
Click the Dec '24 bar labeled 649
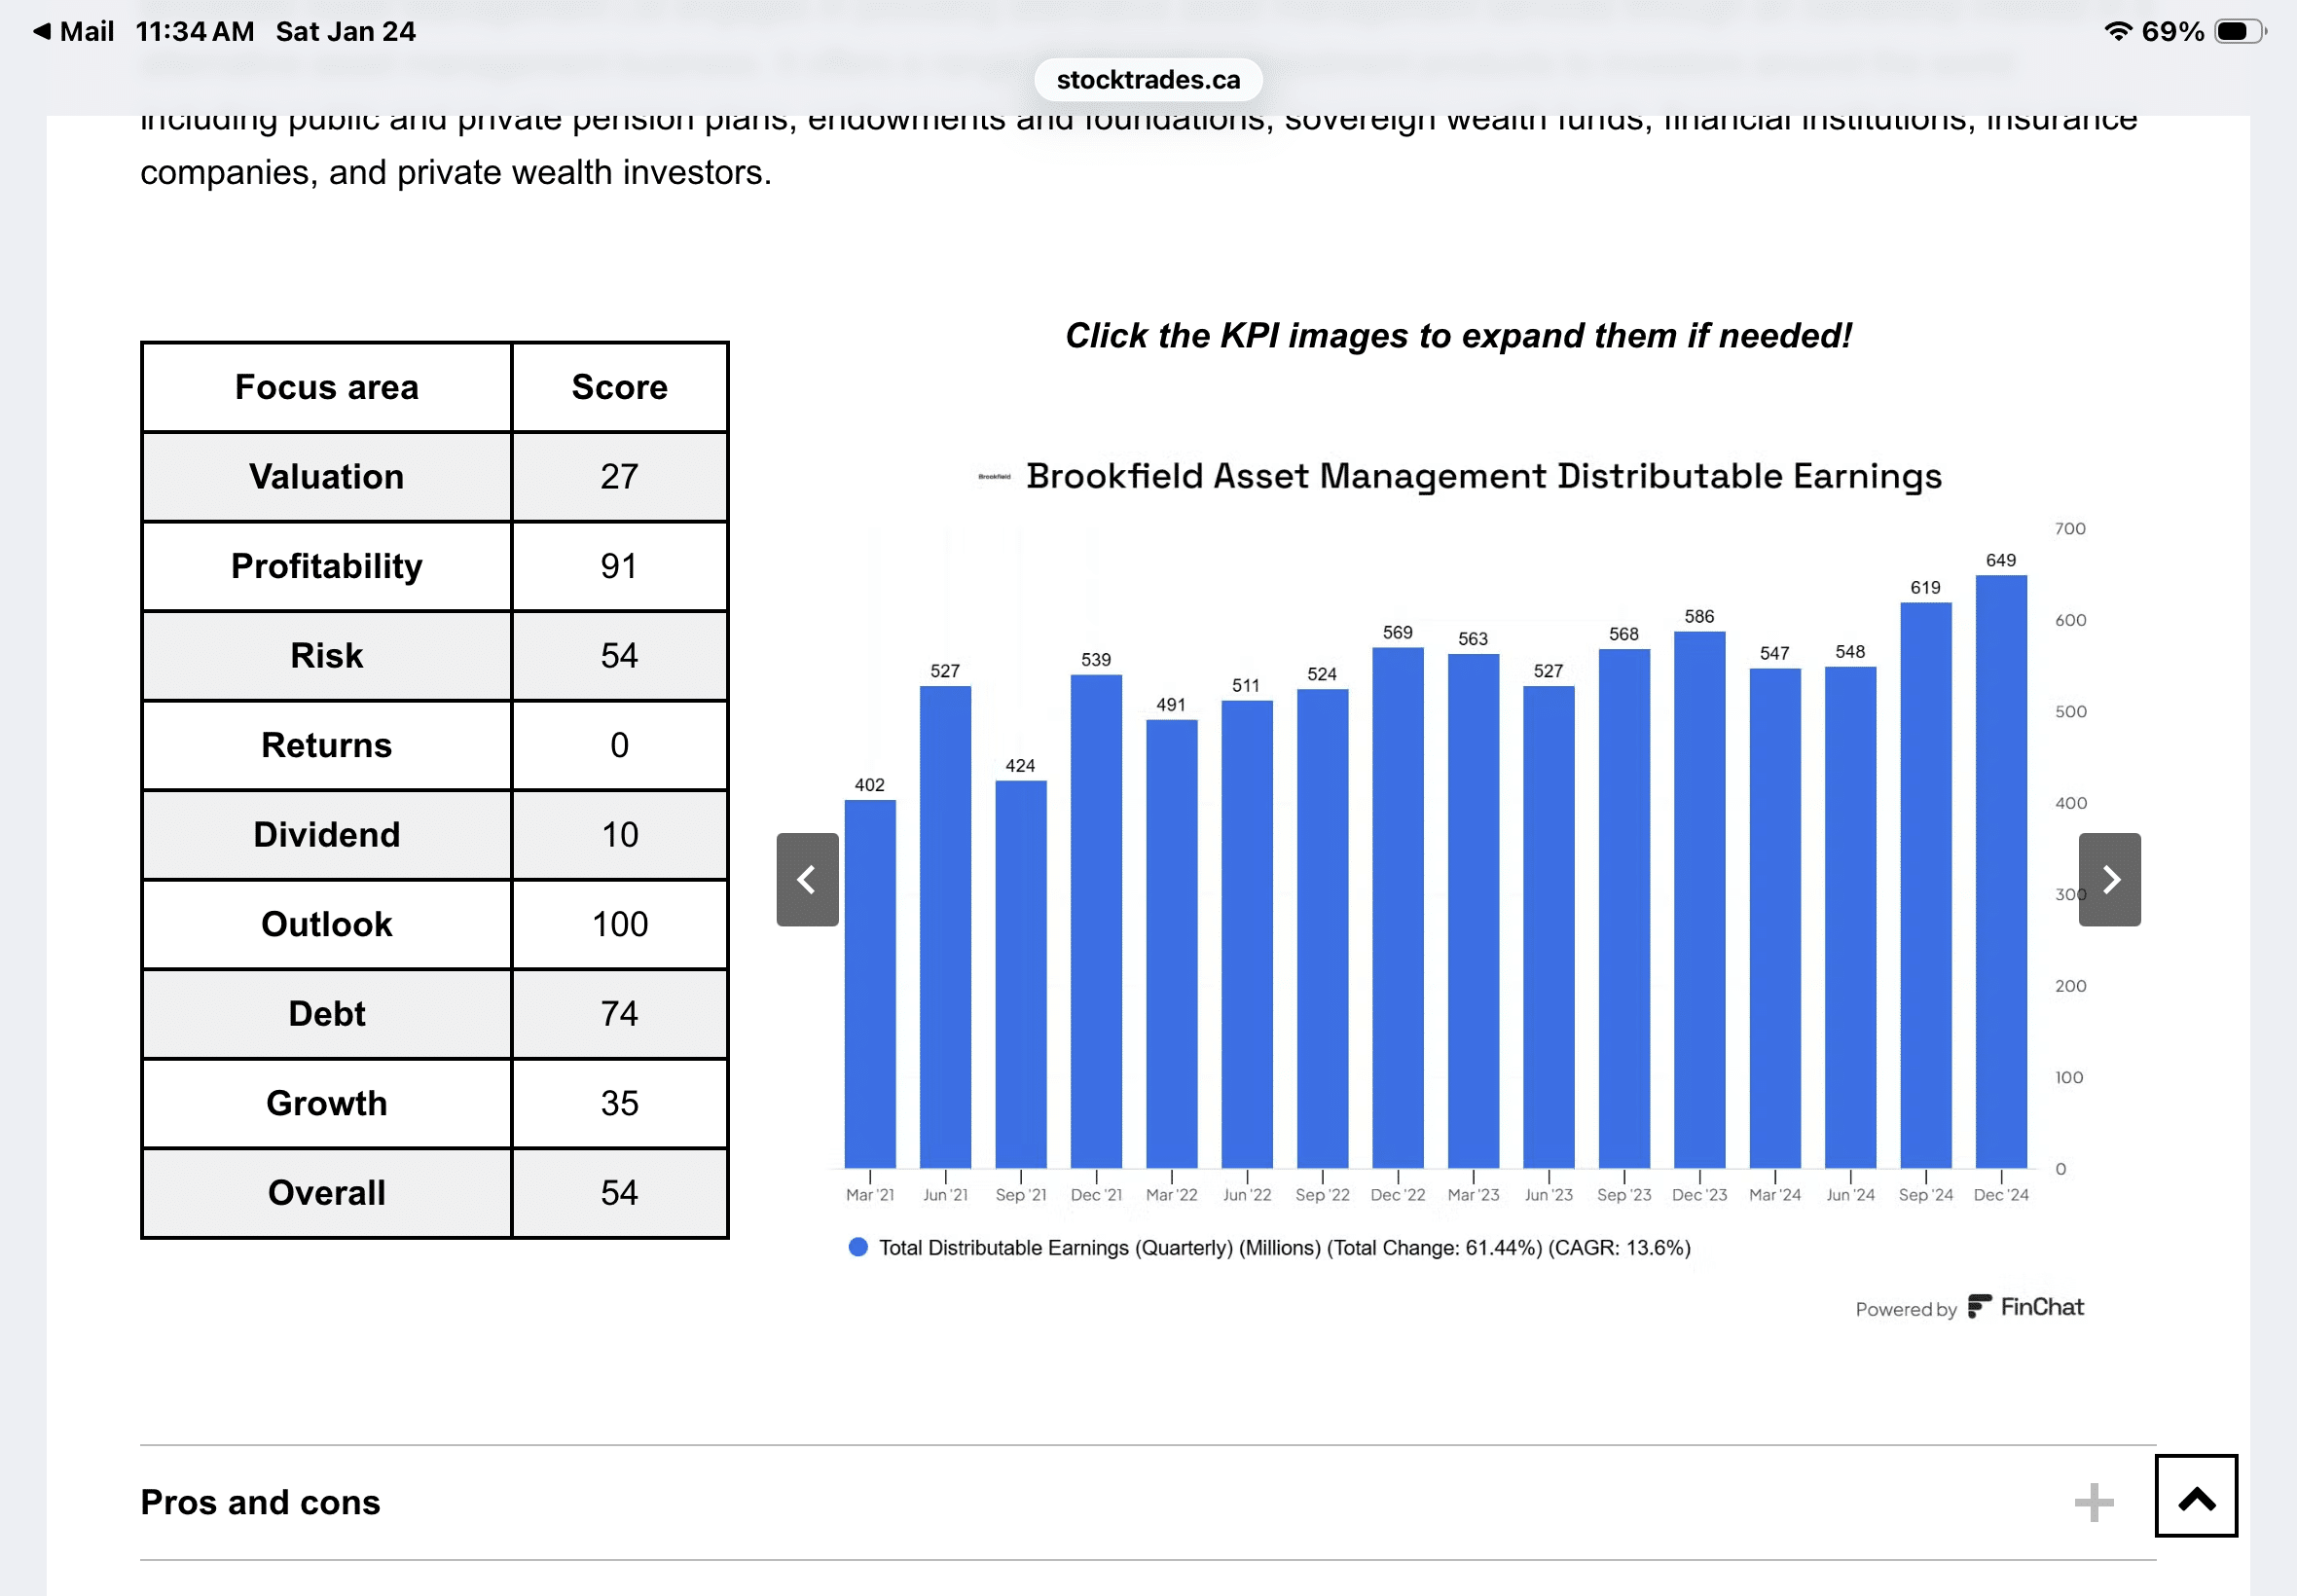[2000, 870]
